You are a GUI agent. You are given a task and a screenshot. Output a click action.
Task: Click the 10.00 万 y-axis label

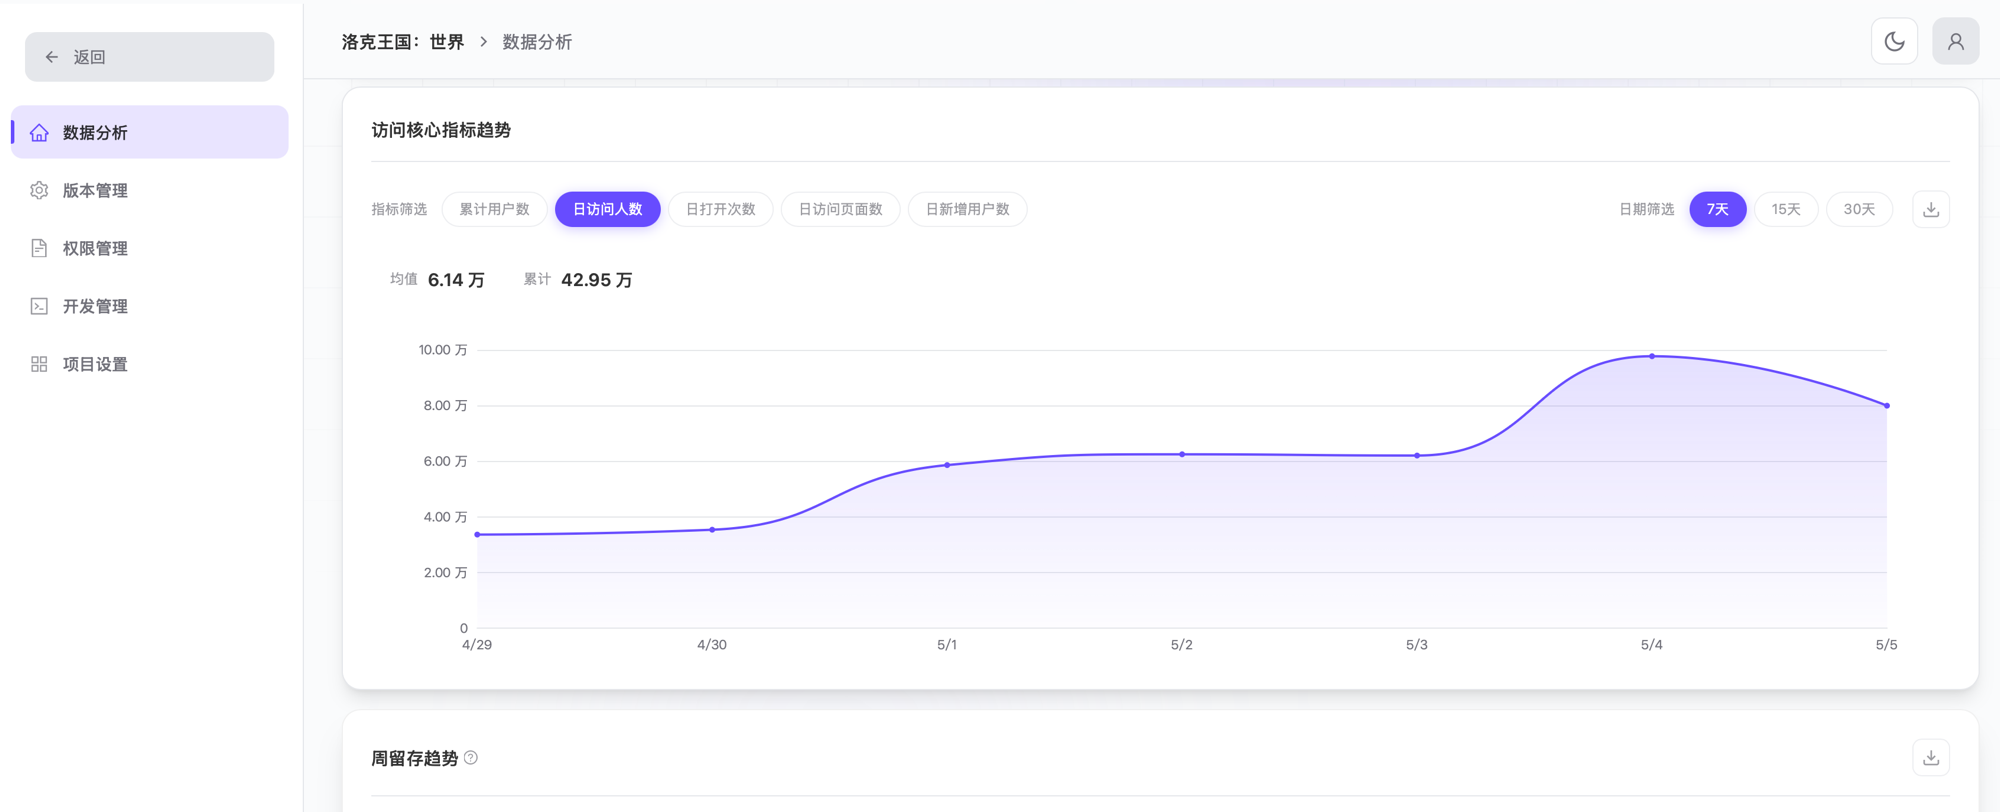tap(443, 350)
